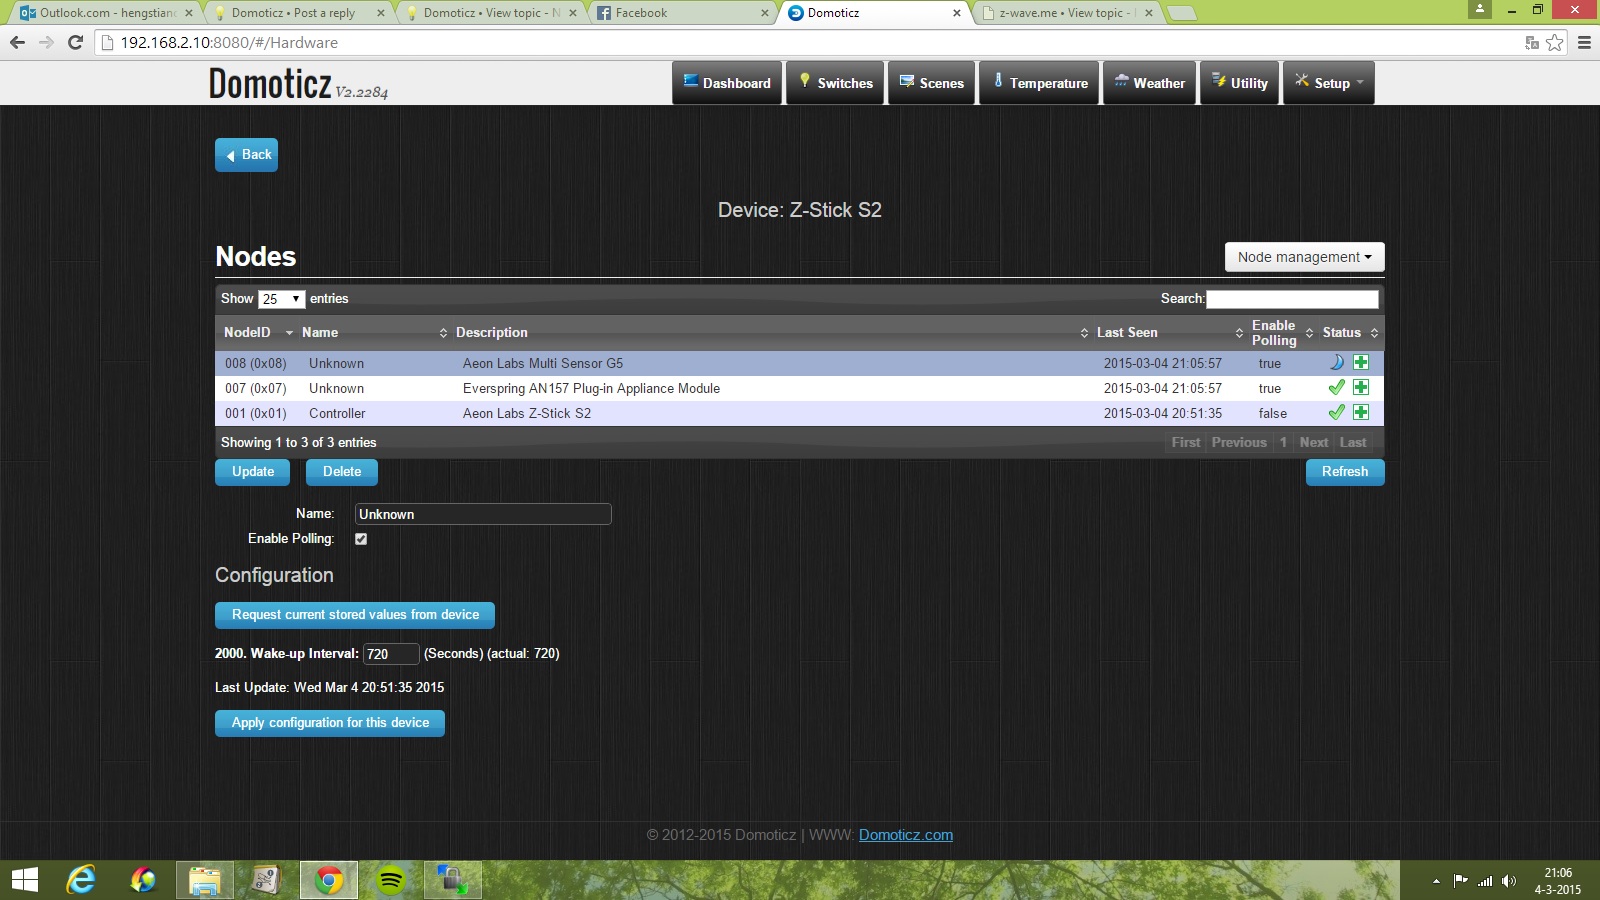Sort table by Description column
Viewport: 1600px width, 900px height.
tap(772, 332)
